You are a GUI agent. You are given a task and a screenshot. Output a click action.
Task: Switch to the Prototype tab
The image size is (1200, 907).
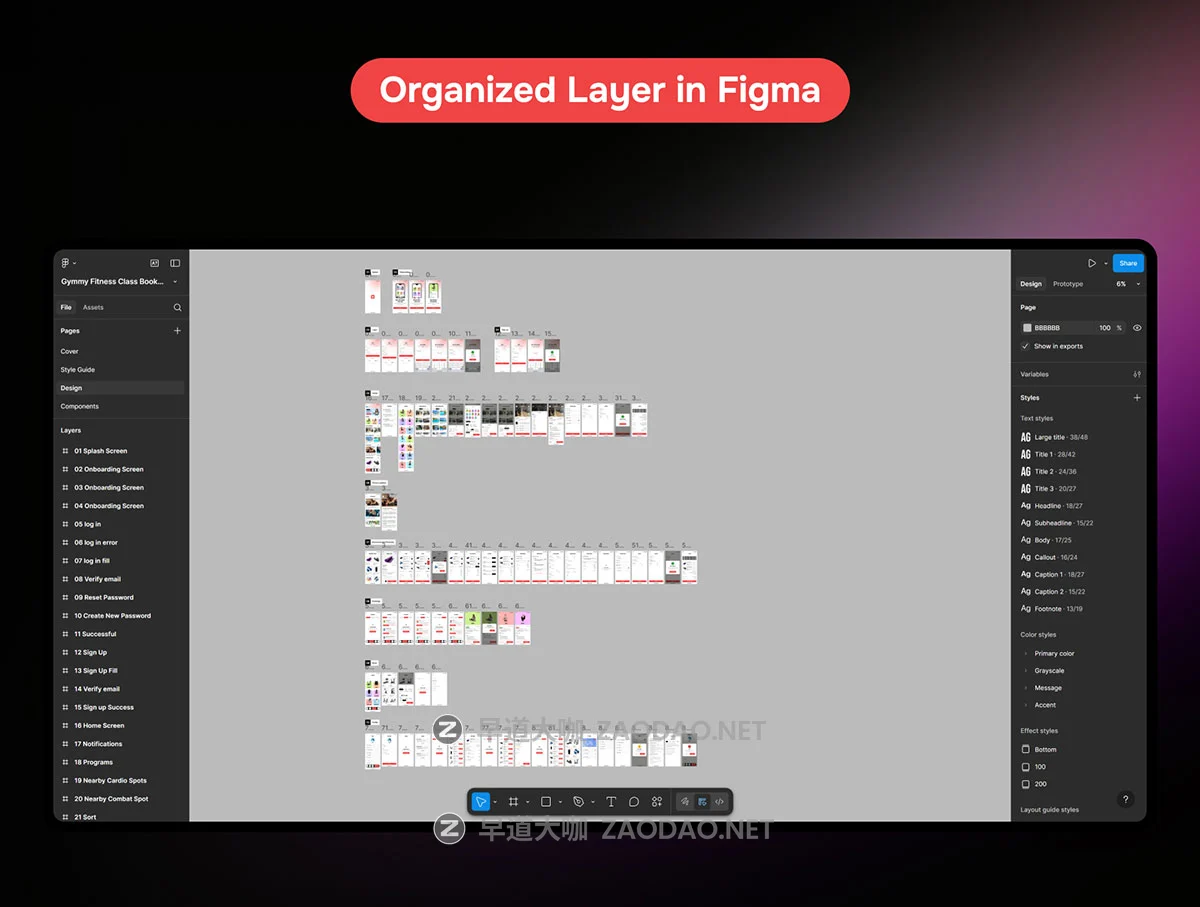(x=1067, y=284)
